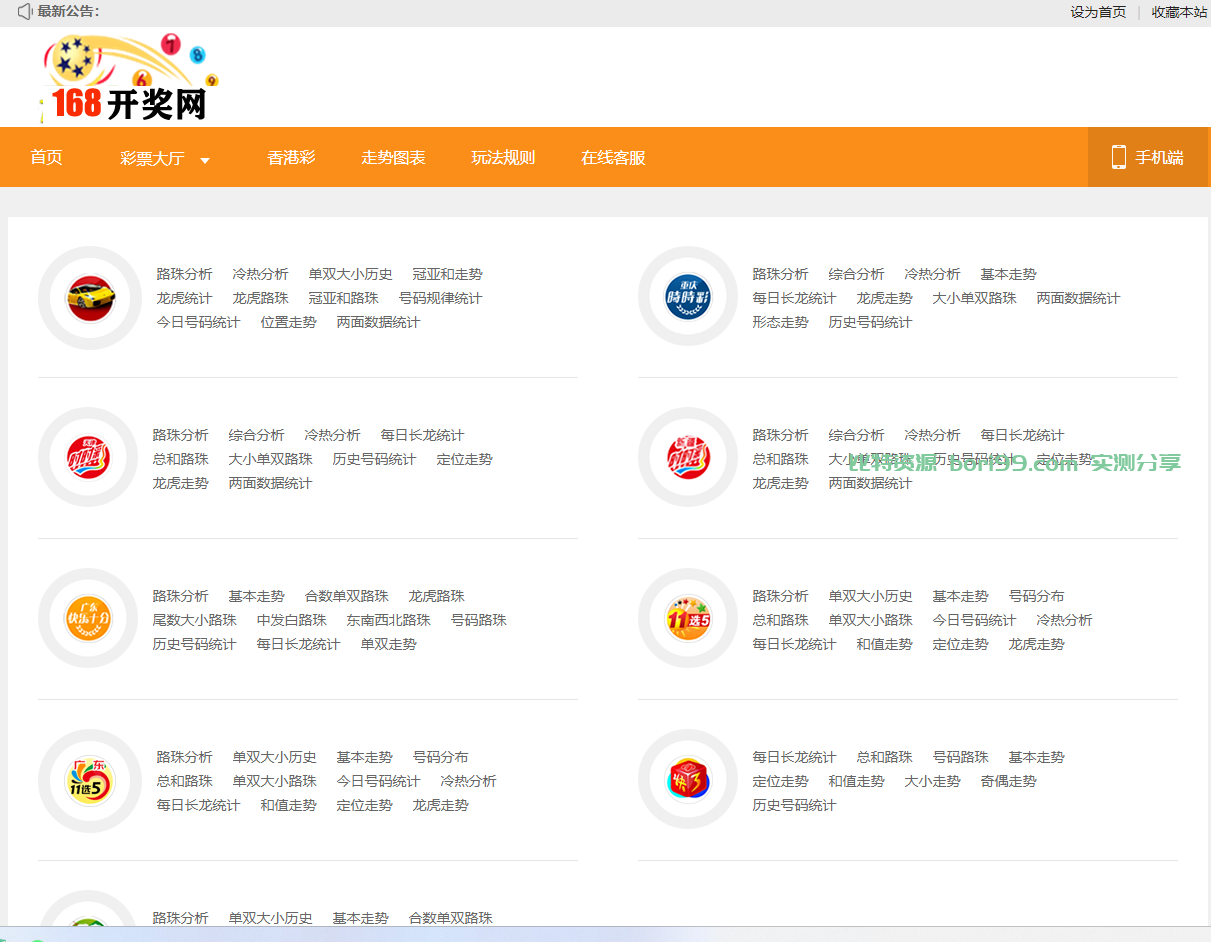This screenshot has height=942, width=1211.
Task: Open 历史号码统计 in the 天津时时彩 card
Action: click(374, 459)
